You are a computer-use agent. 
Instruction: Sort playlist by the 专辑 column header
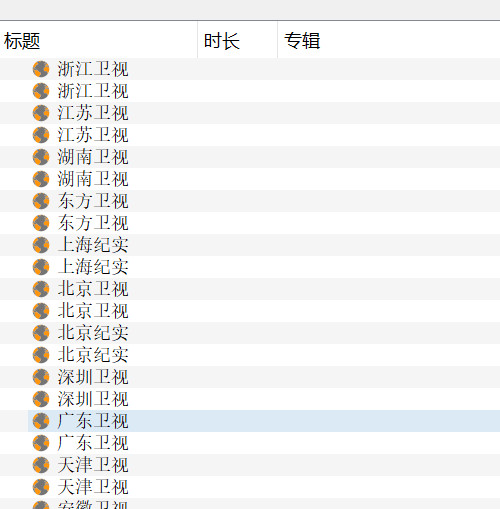tap(389, 41)
